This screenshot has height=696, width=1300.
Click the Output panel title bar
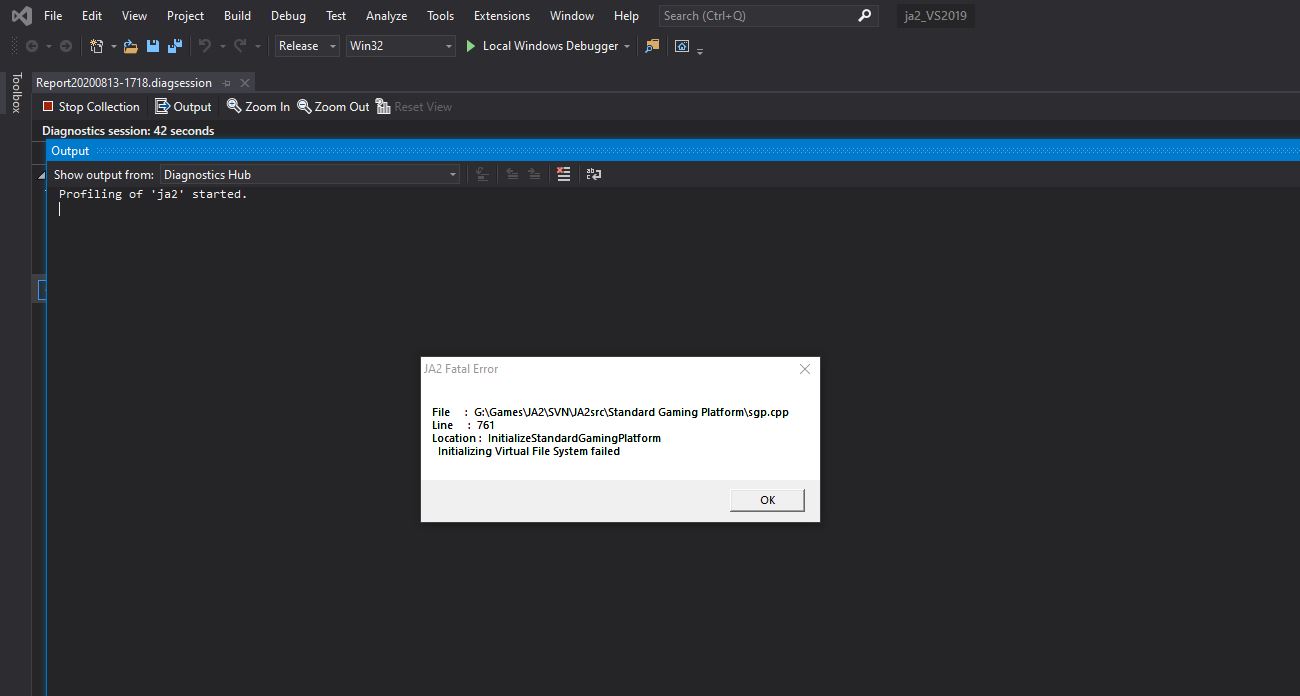(x=672, y=151)
